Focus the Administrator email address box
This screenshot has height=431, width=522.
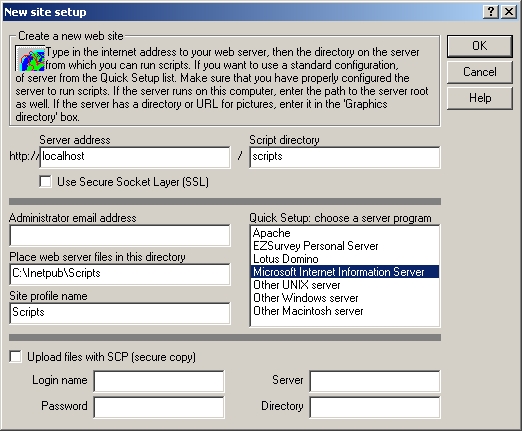pyautogui.click(x=120, y=235)
